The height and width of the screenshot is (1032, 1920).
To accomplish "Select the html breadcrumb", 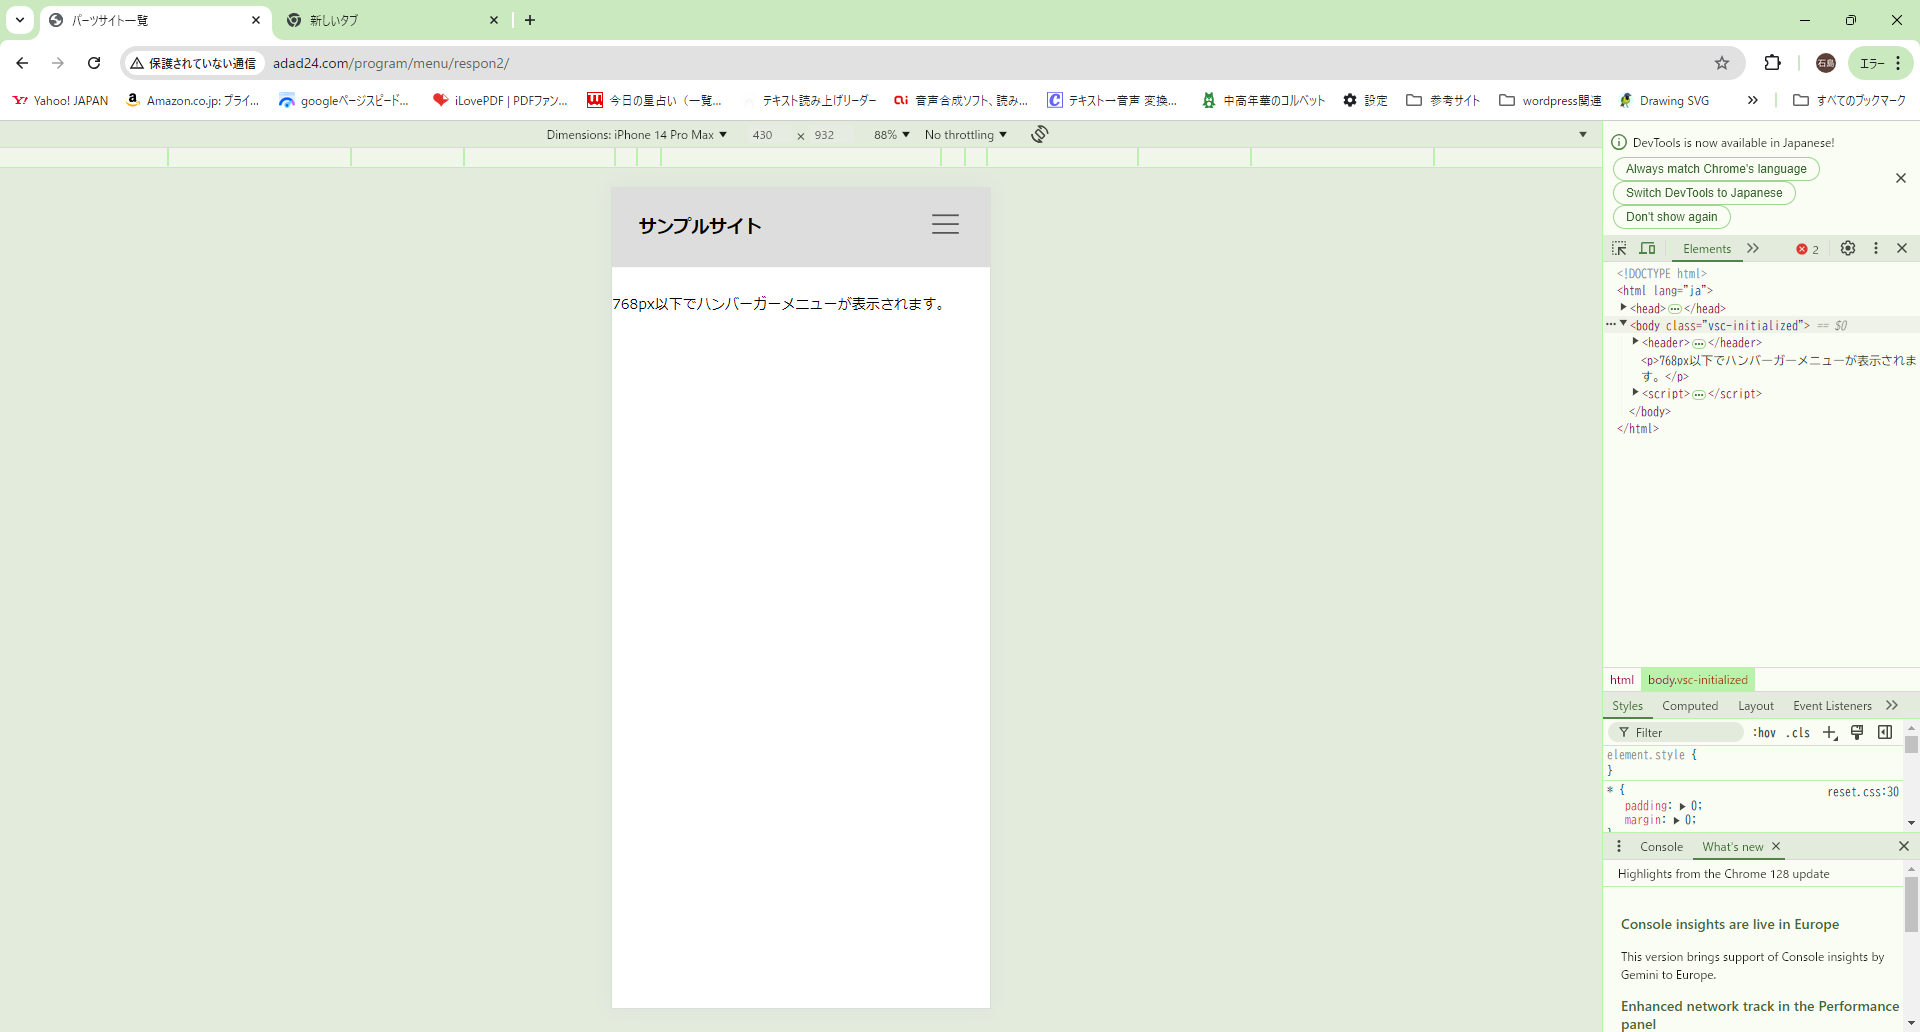I will tap(1622, 680).
